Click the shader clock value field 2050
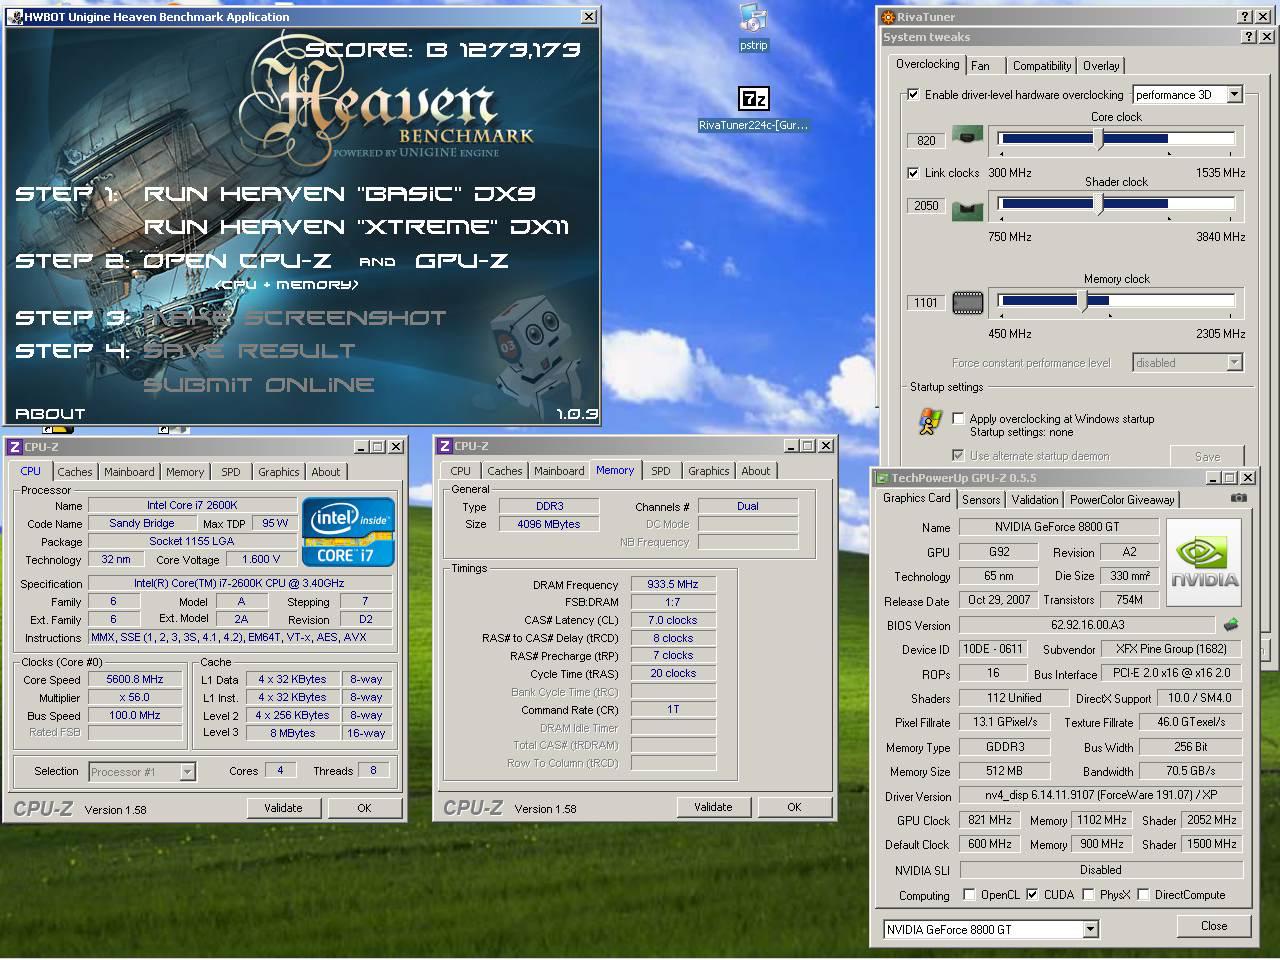 click(926, 206)
